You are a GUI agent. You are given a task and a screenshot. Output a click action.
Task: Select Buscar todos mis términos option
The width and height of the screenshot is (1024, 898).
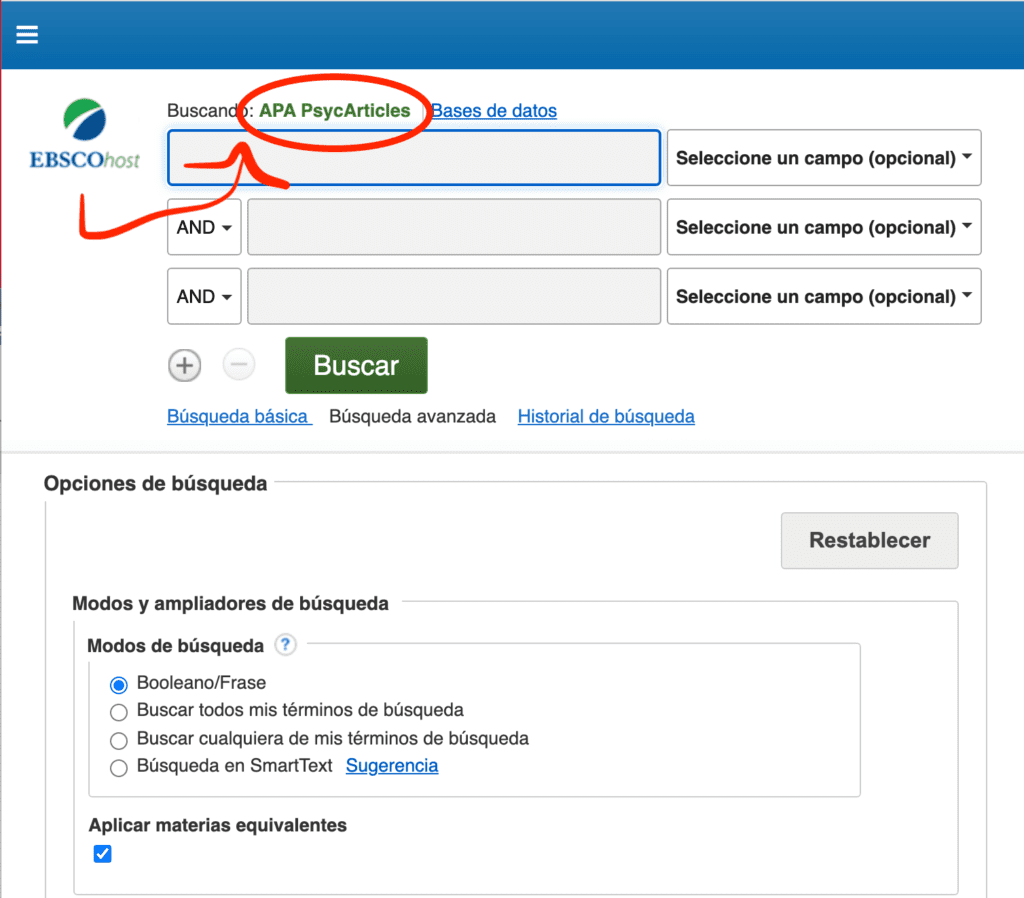pyautogui.click(x=119, y=712)
